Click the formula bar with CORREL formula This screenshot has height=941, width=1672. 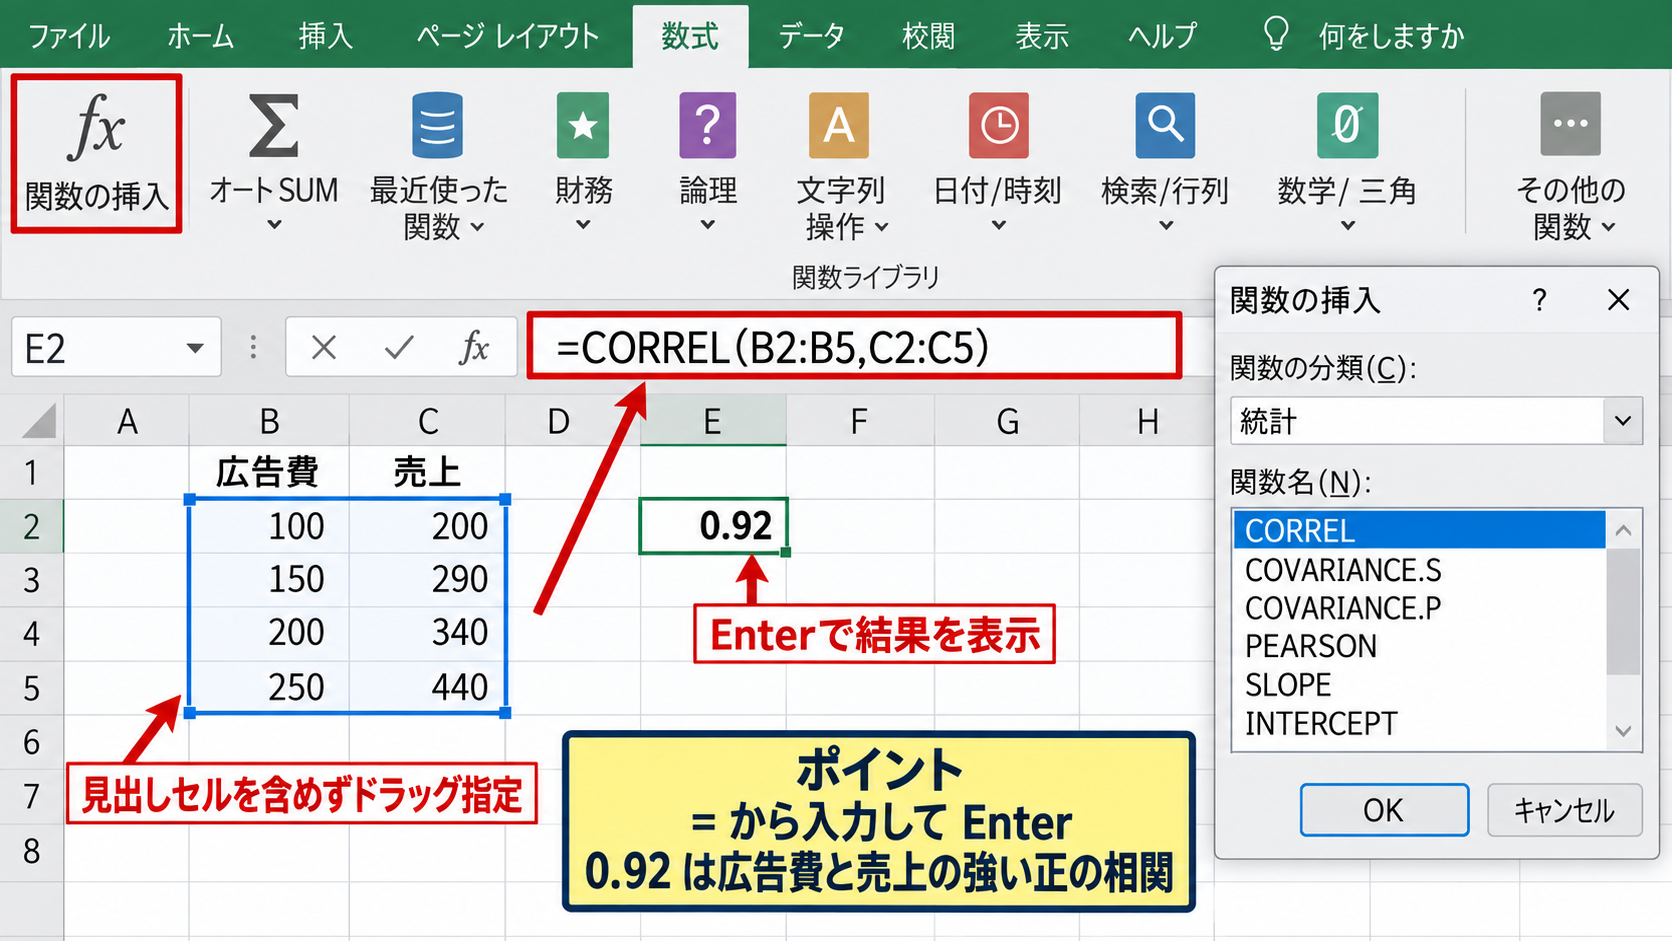(x=855, y=347)
